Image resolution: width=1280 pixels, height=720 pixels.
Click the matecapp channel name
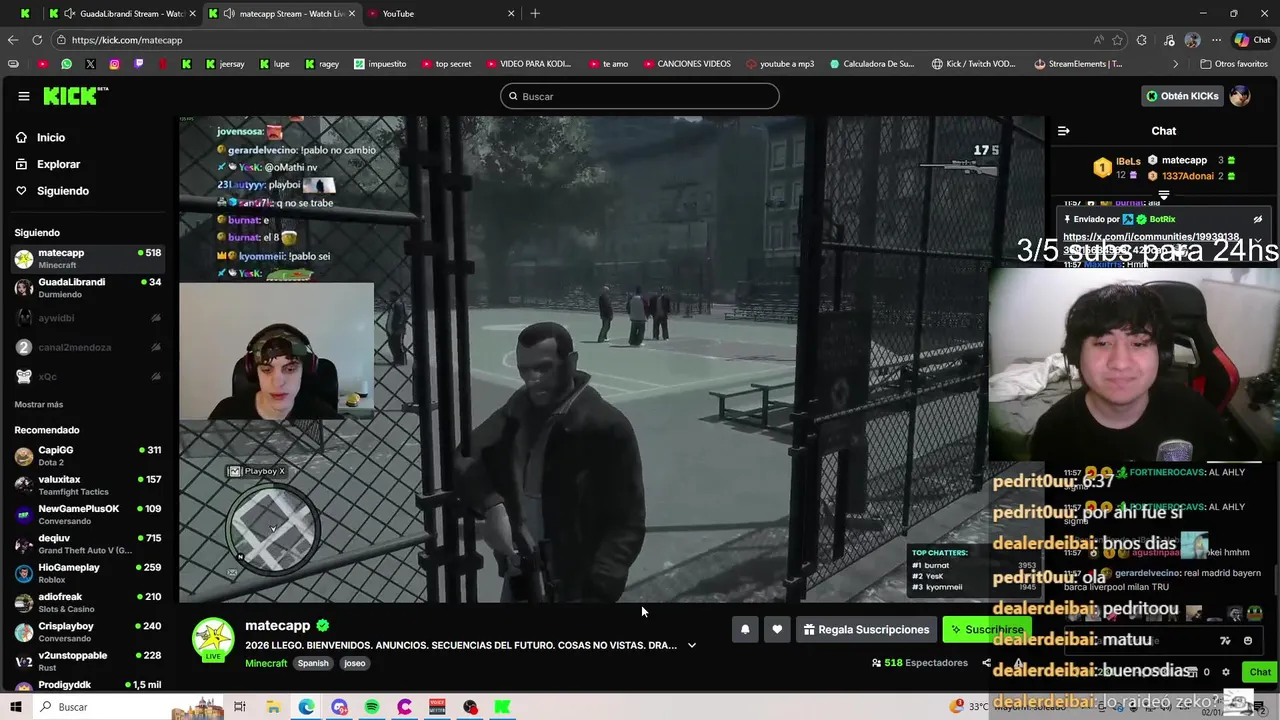point(278,625)
